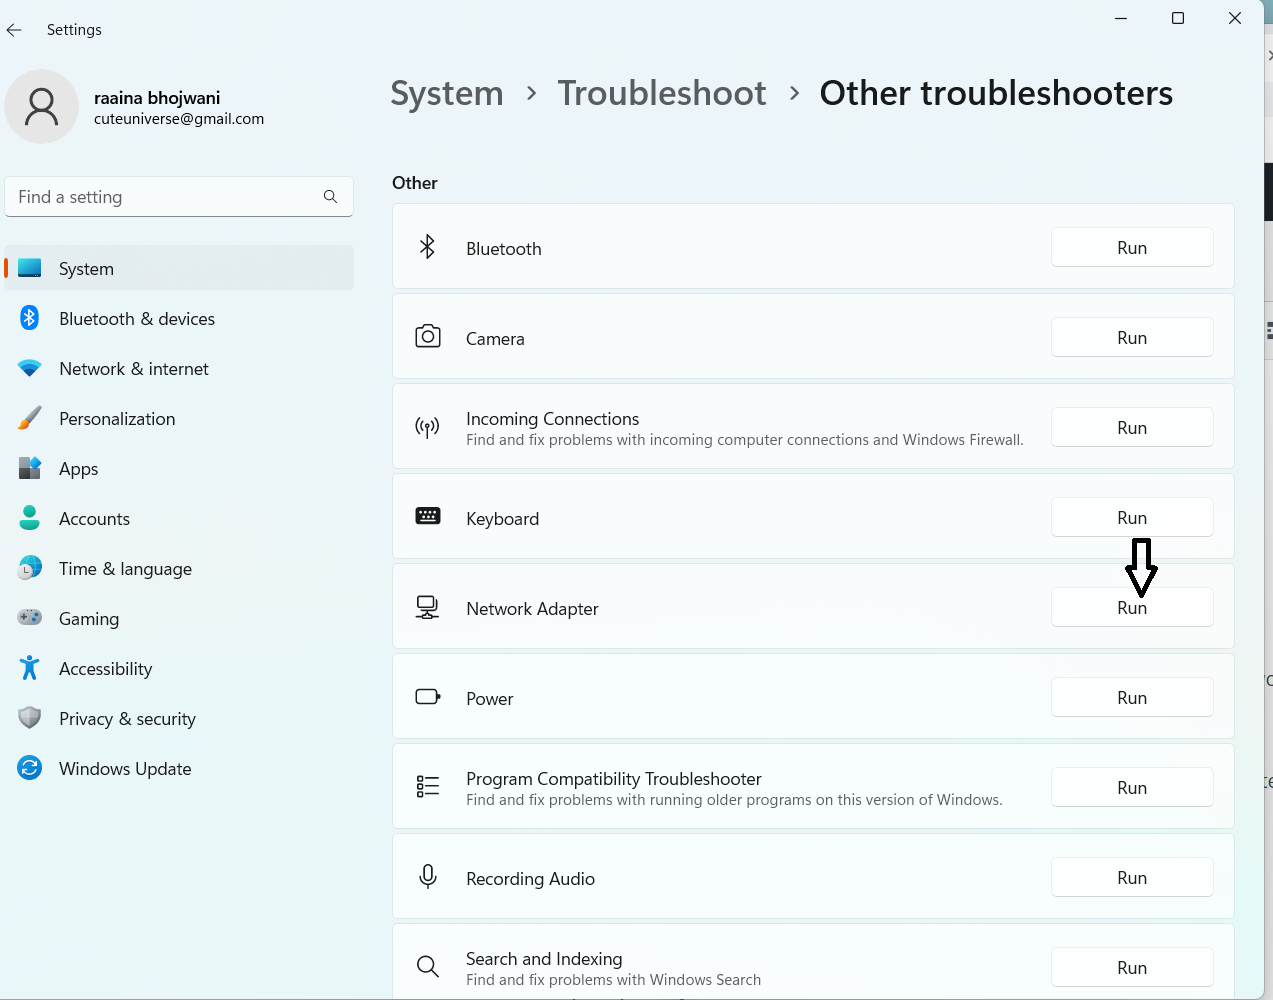Open the Gaming controller icon
The width and height of the screenshot is (1273, 1000).
pyautogui.click(x=30, y=619)
